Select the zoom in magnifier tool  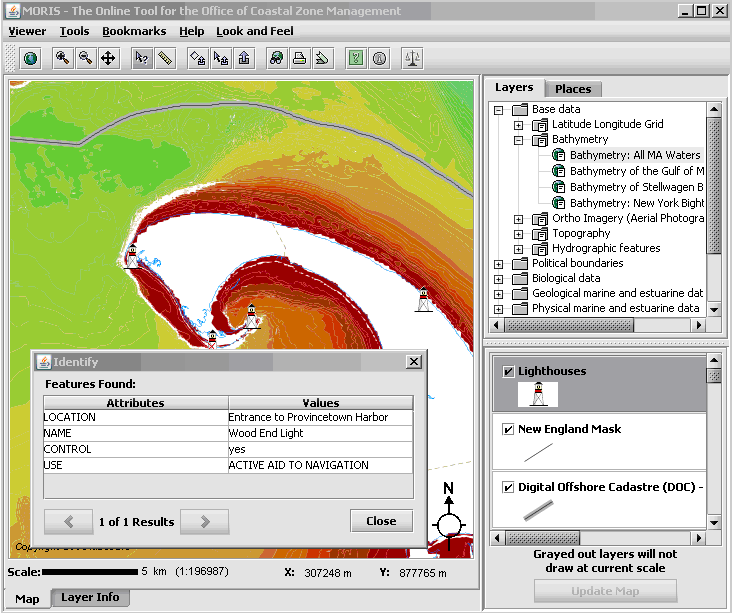point(62,58)
